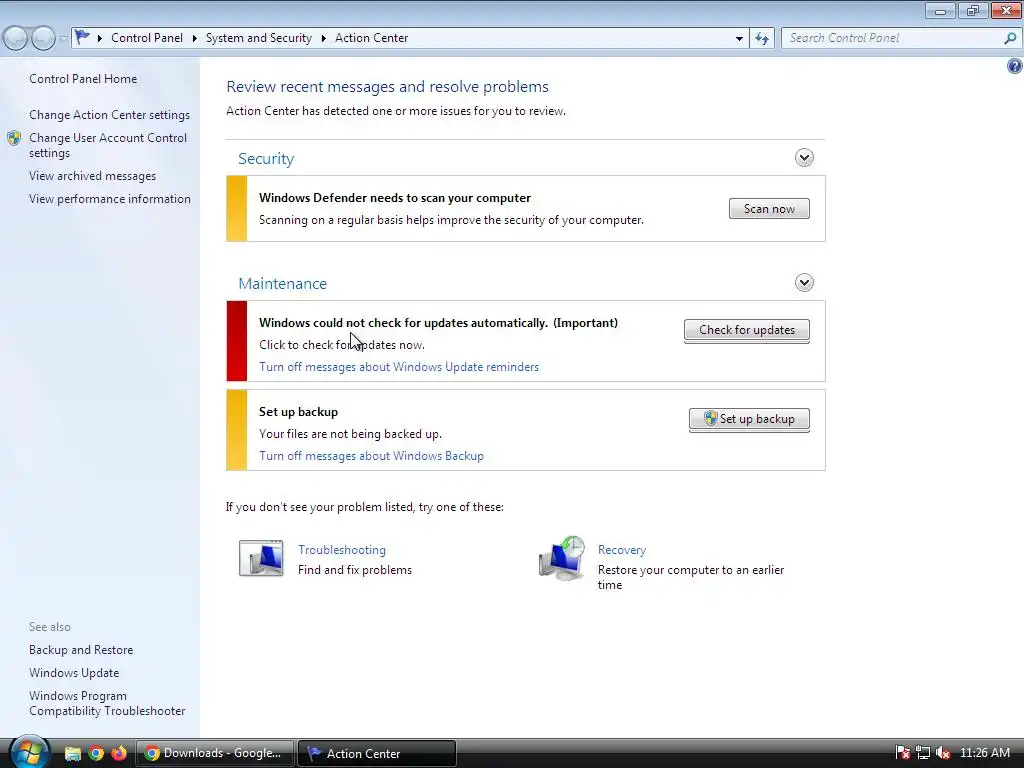This screenshot has height=768, width=1024.
Task: Open Windows Update under See also
Action: point(74,673)
